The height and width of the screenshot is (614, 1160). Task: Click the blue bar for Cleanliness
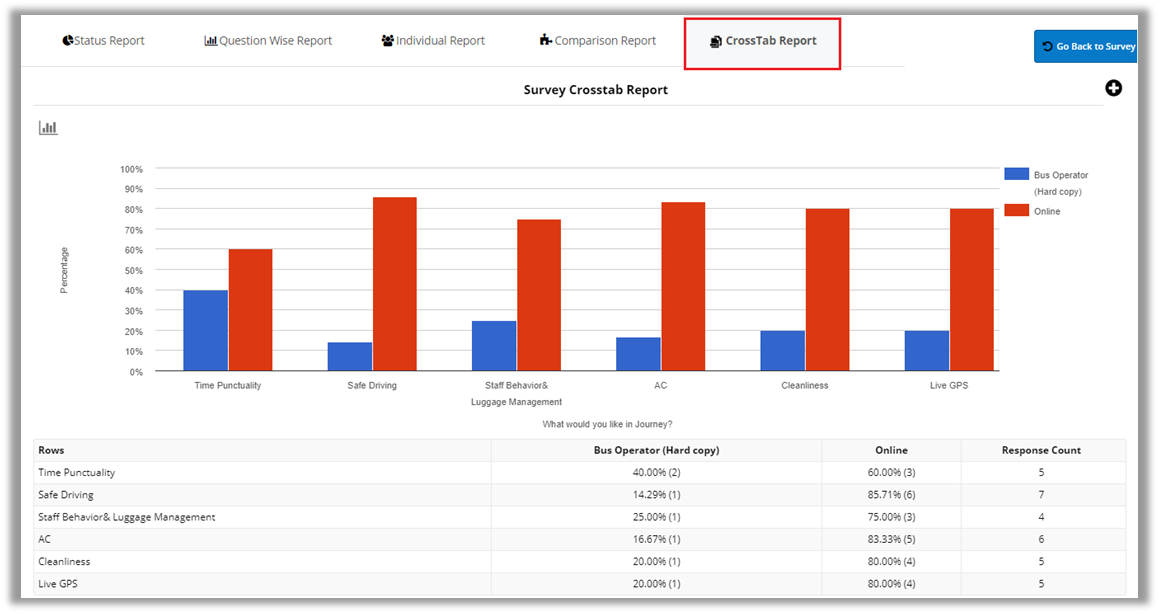click(782, 351)
